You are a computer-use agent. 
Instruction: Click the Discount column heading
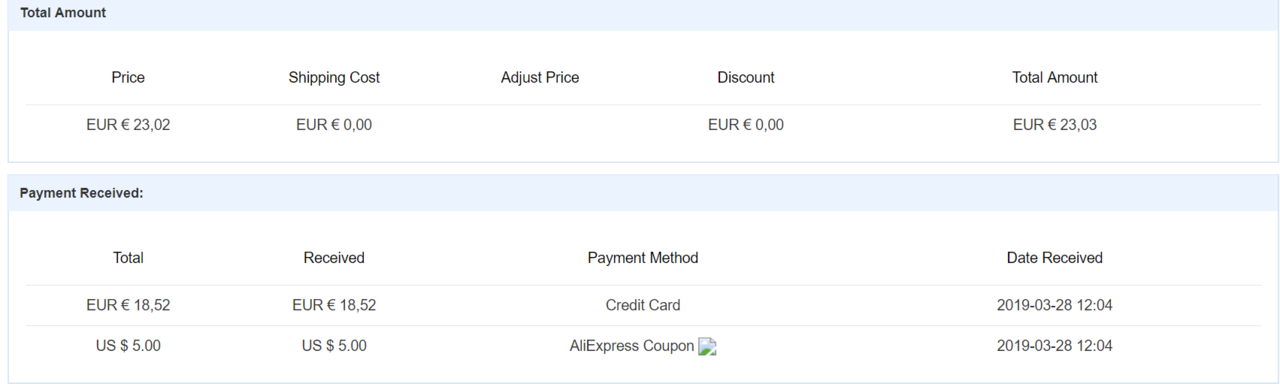pyautogui.click(x=746, y=77)
